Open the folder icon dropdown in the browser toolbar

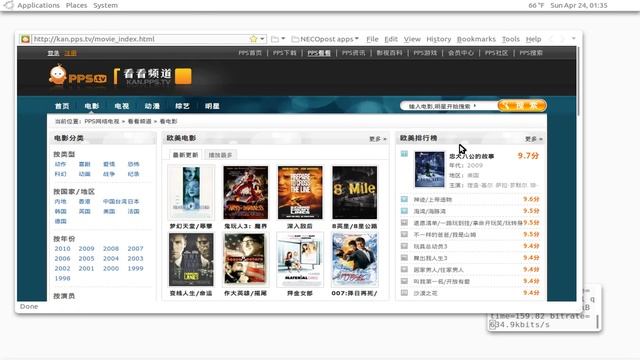pos(278,39)
